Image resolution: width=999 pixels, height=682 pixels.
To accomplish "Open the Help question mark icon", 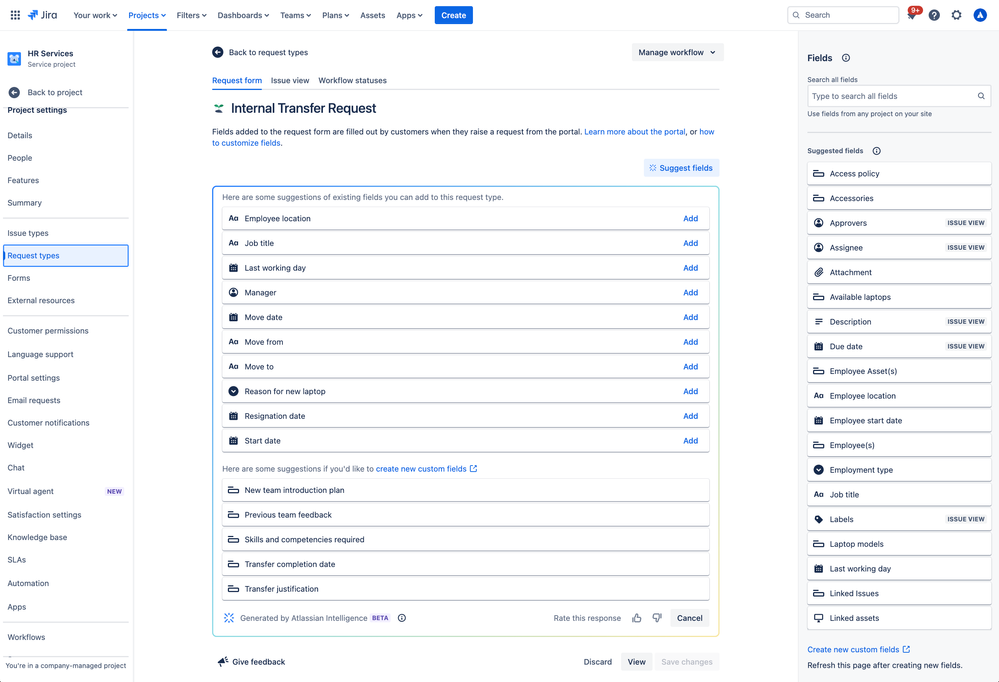I will pyautogui.click(x=934, y=15).
